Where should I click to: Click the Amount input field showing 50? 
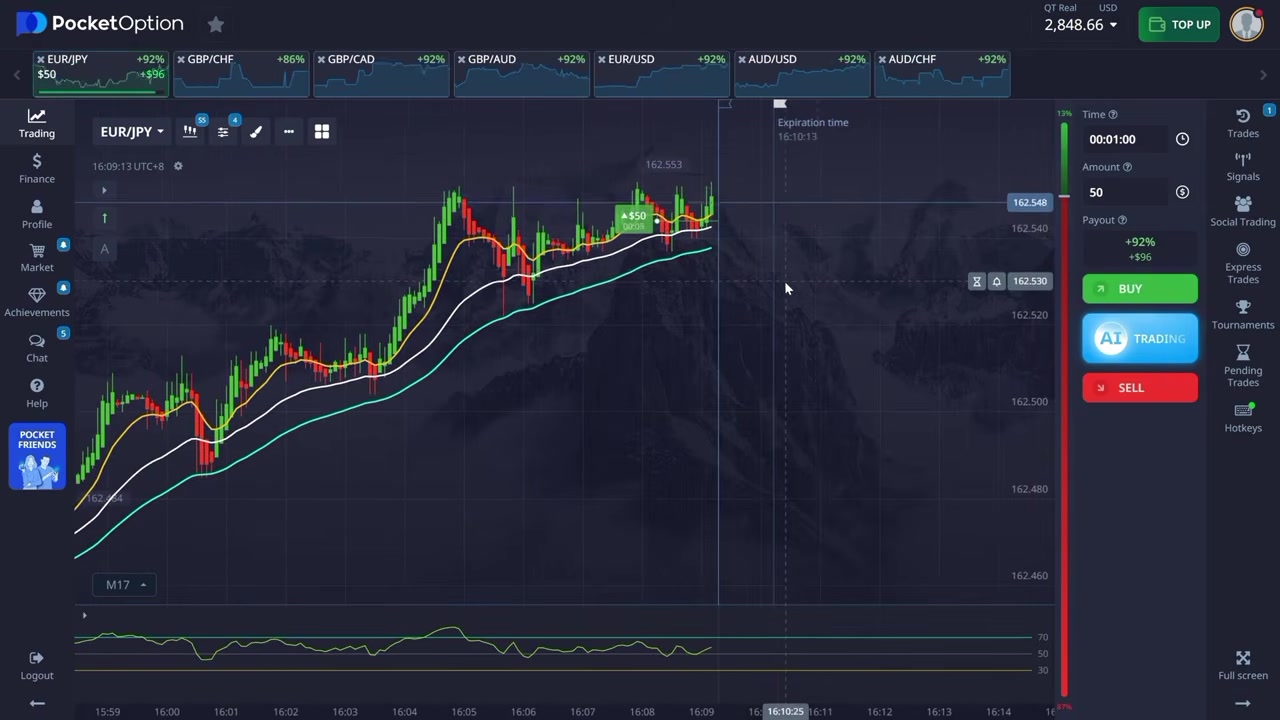pos(1127,192)
